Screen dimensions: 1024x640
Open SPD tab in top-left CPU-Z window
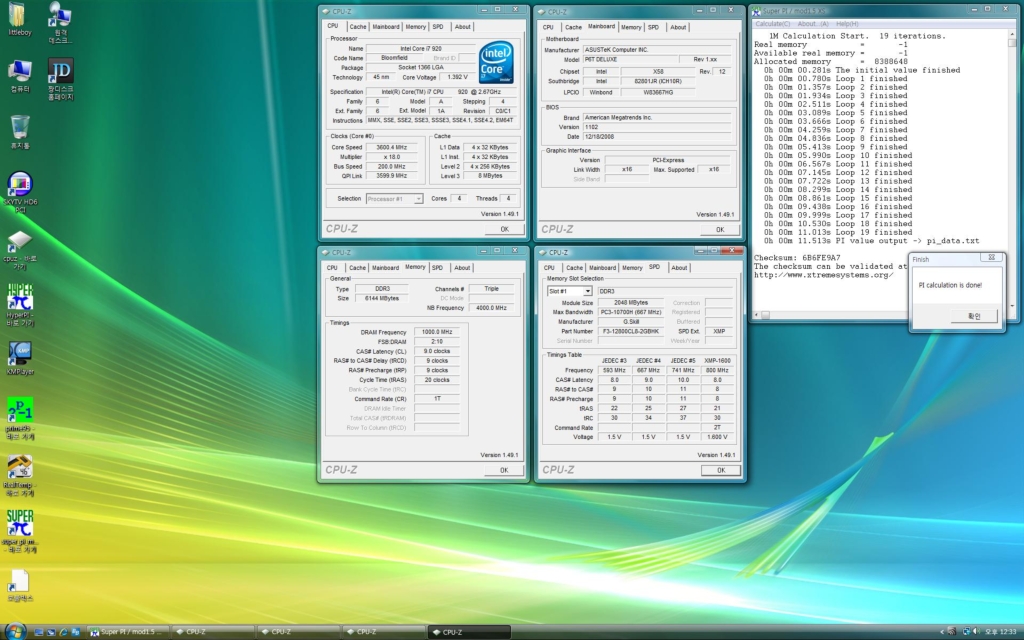point(438,27)
